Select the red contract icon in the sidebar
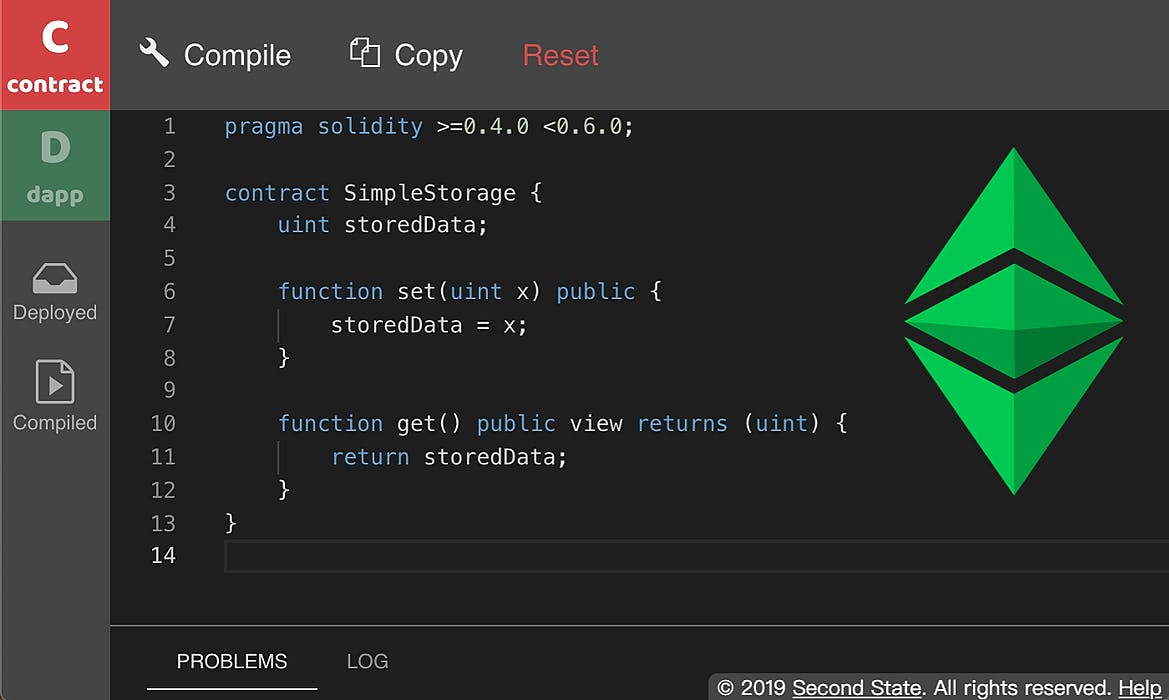The image size is (1169, 700). [55, 55]
